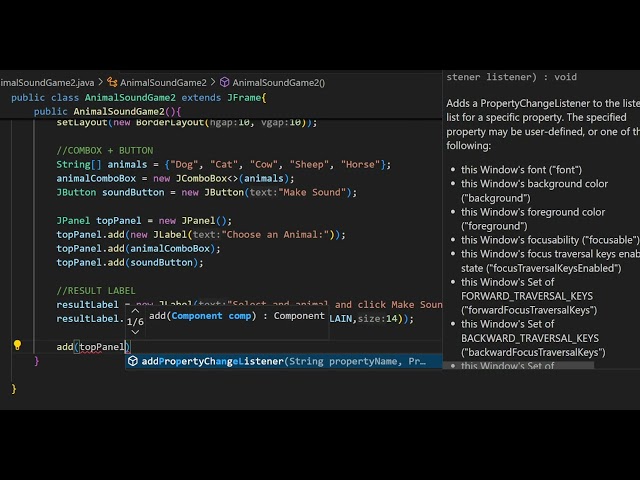640x480 pixels.
Task: Click the sticky public AnimalSoundGame2(){ line
Action: [107, 111]
